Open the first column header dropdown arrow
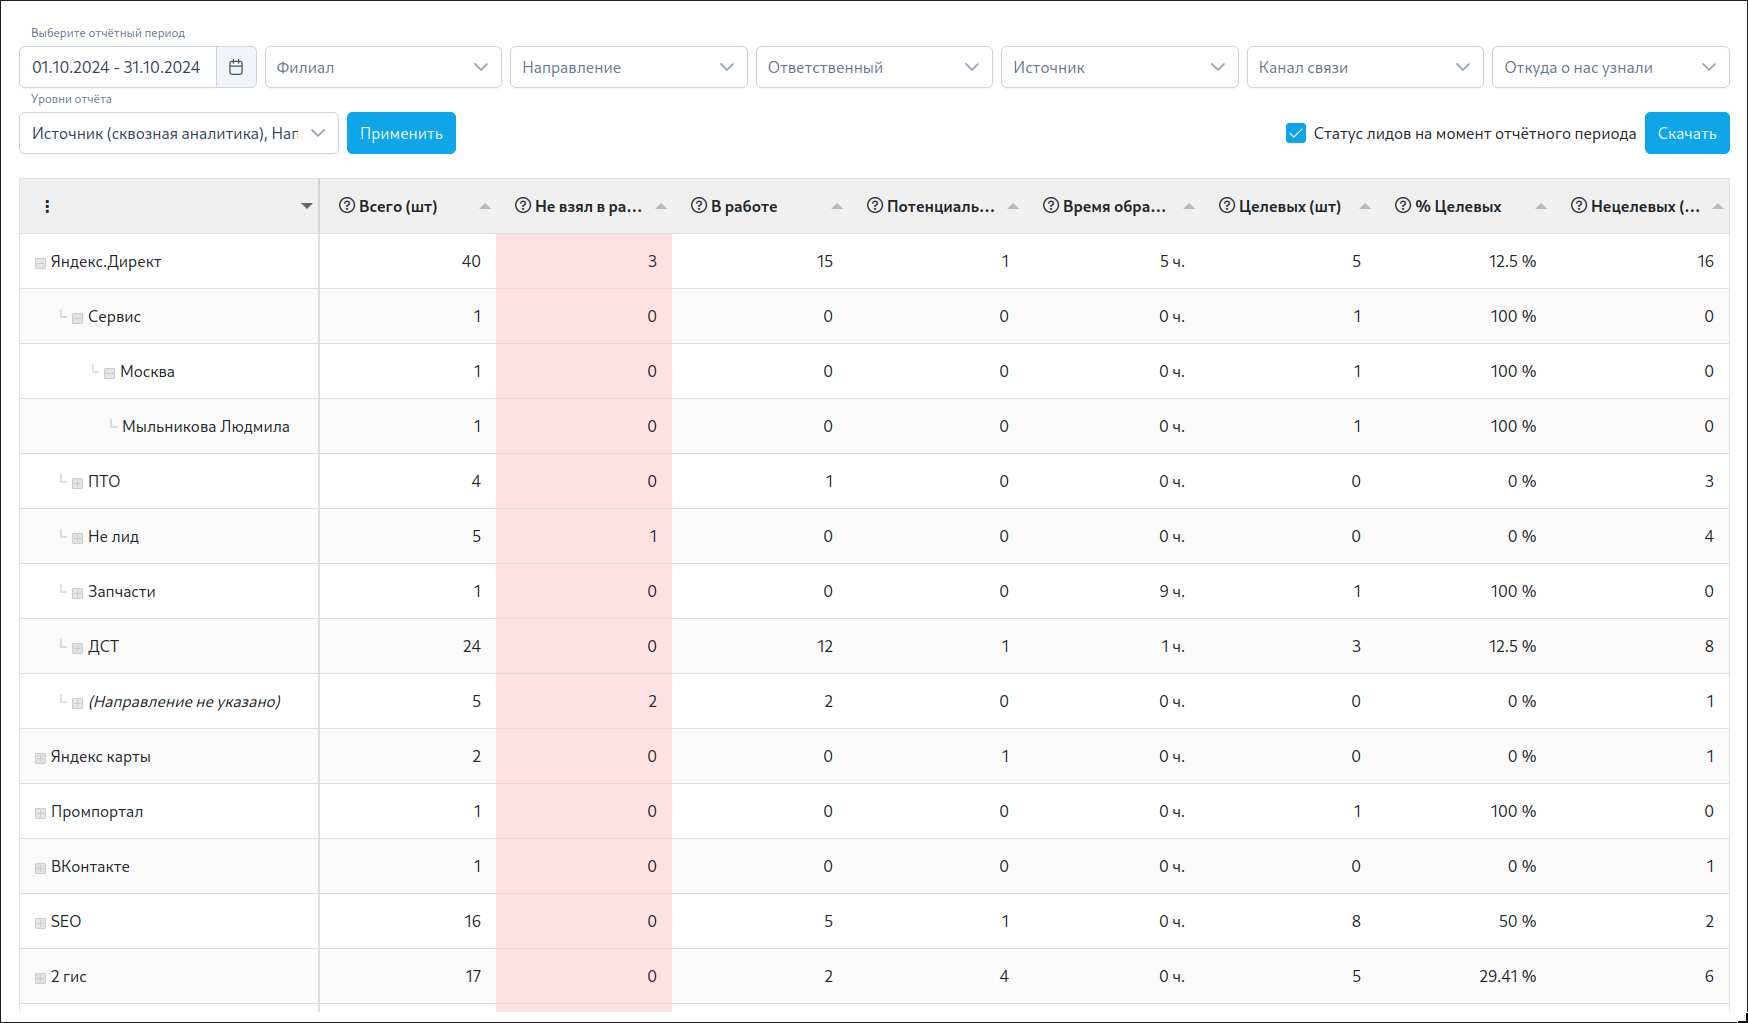The width and height of the screenshot is (1748, 1023). 307,206
